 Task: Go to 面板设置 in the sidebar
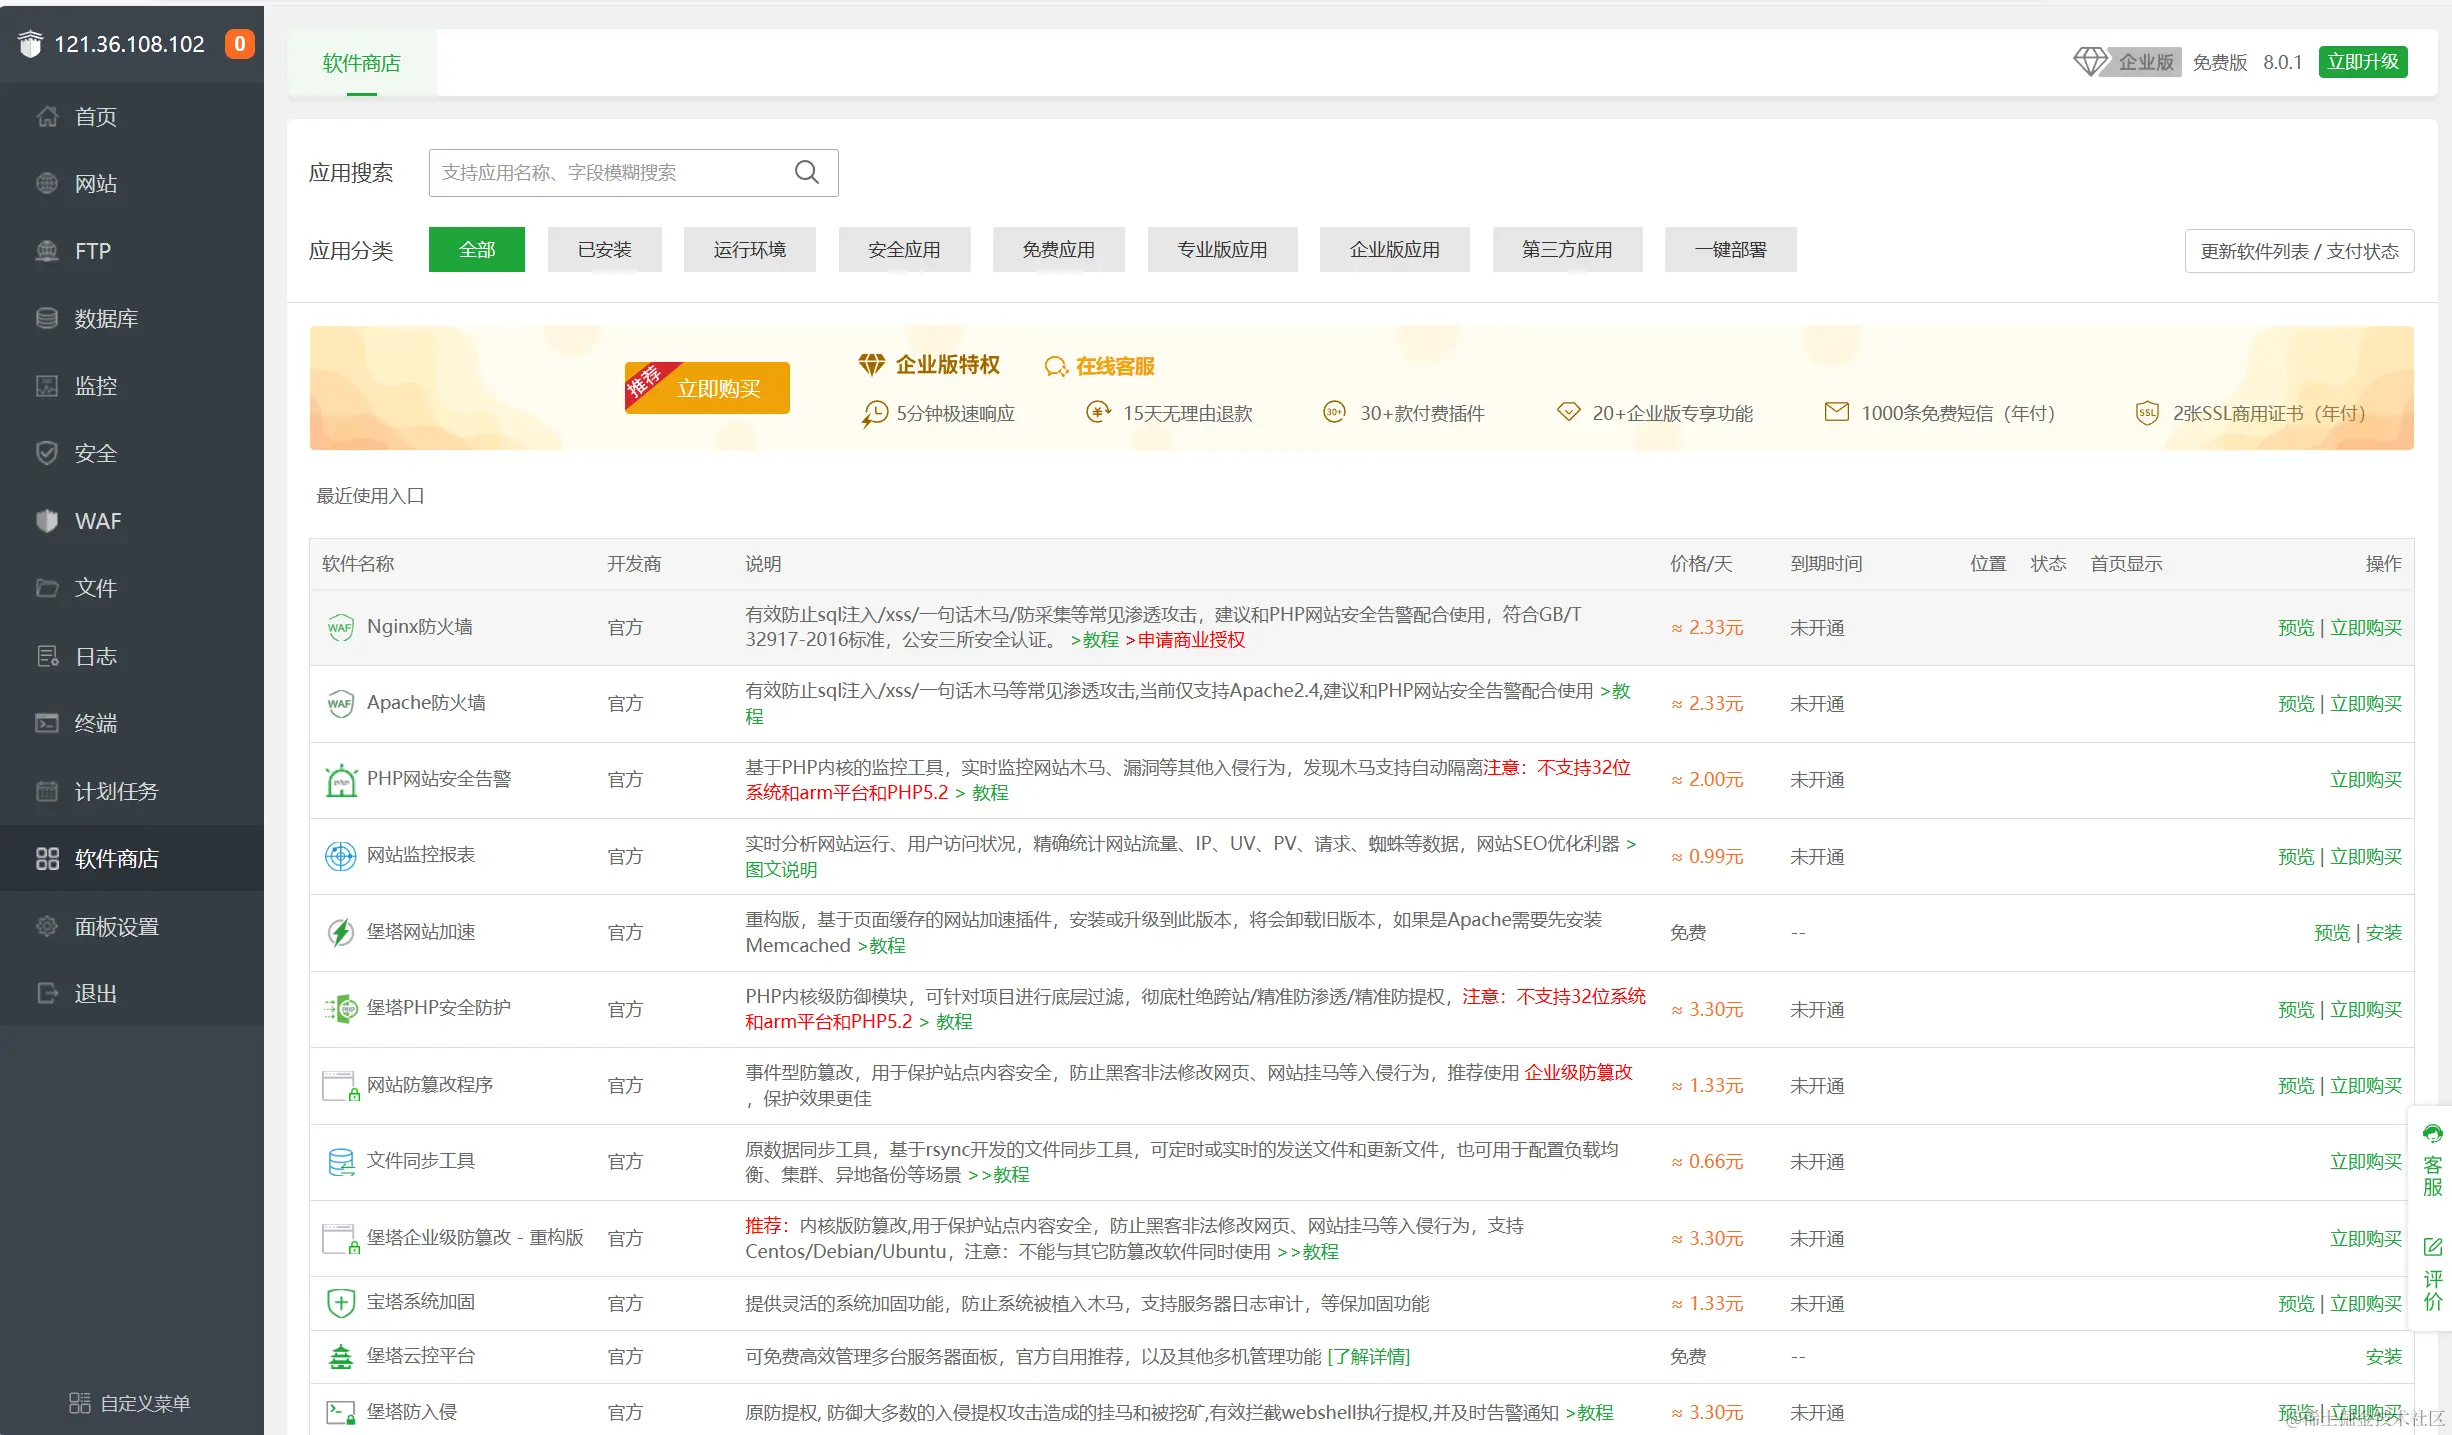[x=116, y=927]
